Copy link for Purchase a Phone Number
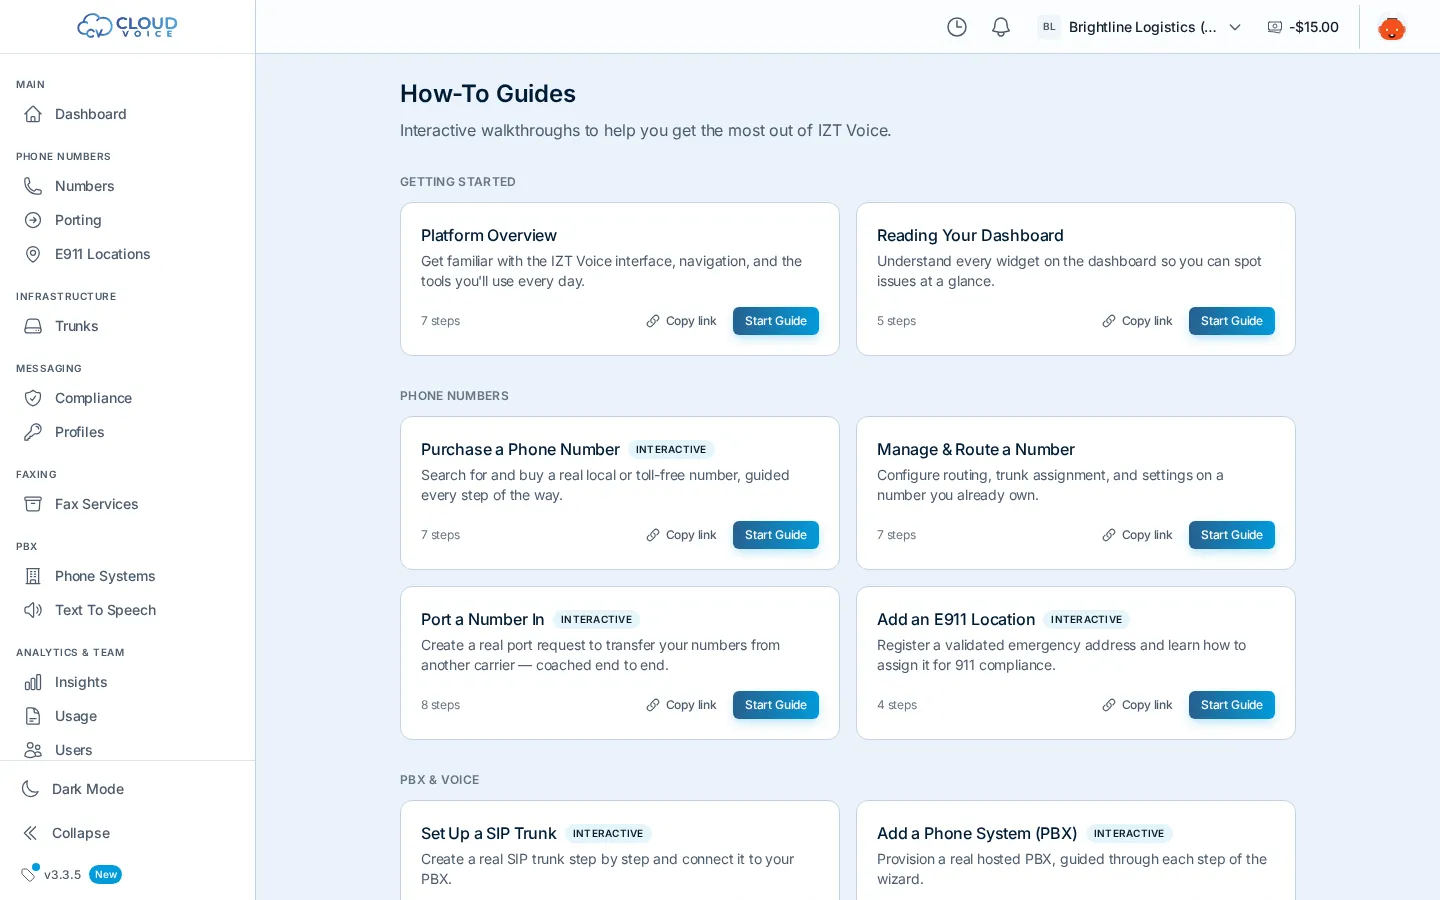 [x=682, y=535]
